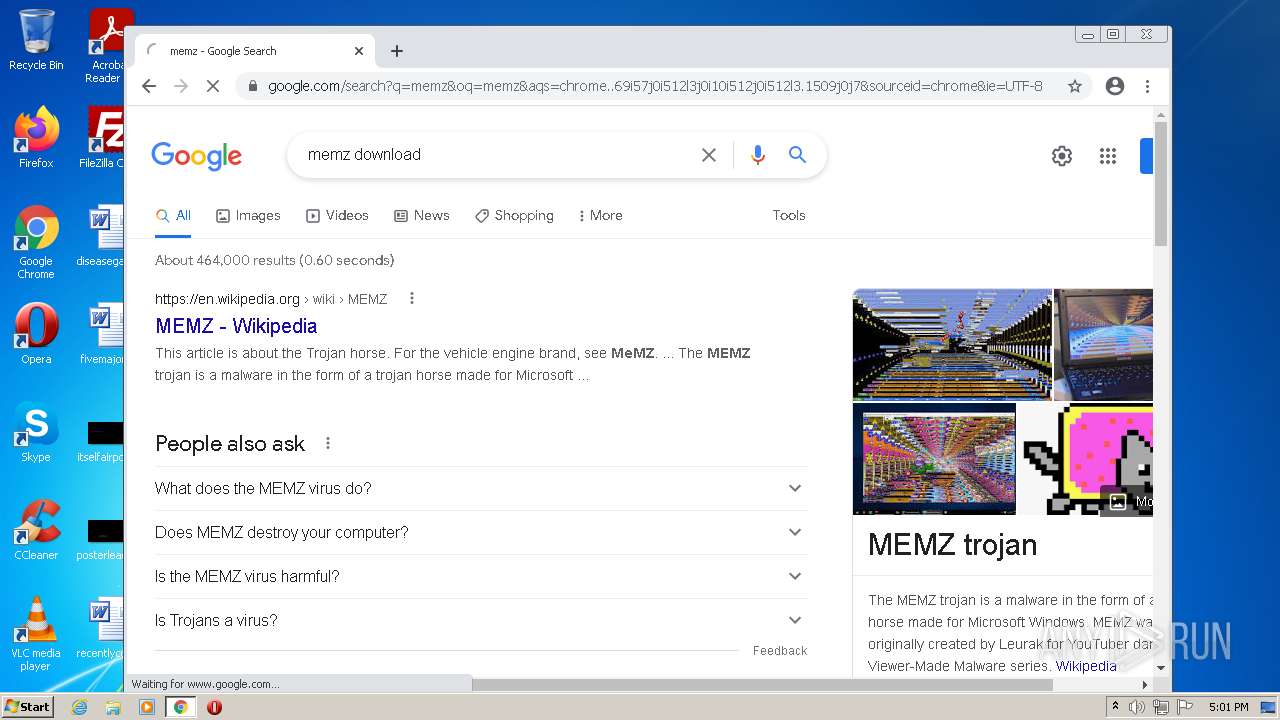The height and width of the screenshot is (720, 1280).
Task: Open a new tab with plus button
Action: pyautogui.click(x=397, y=51)
